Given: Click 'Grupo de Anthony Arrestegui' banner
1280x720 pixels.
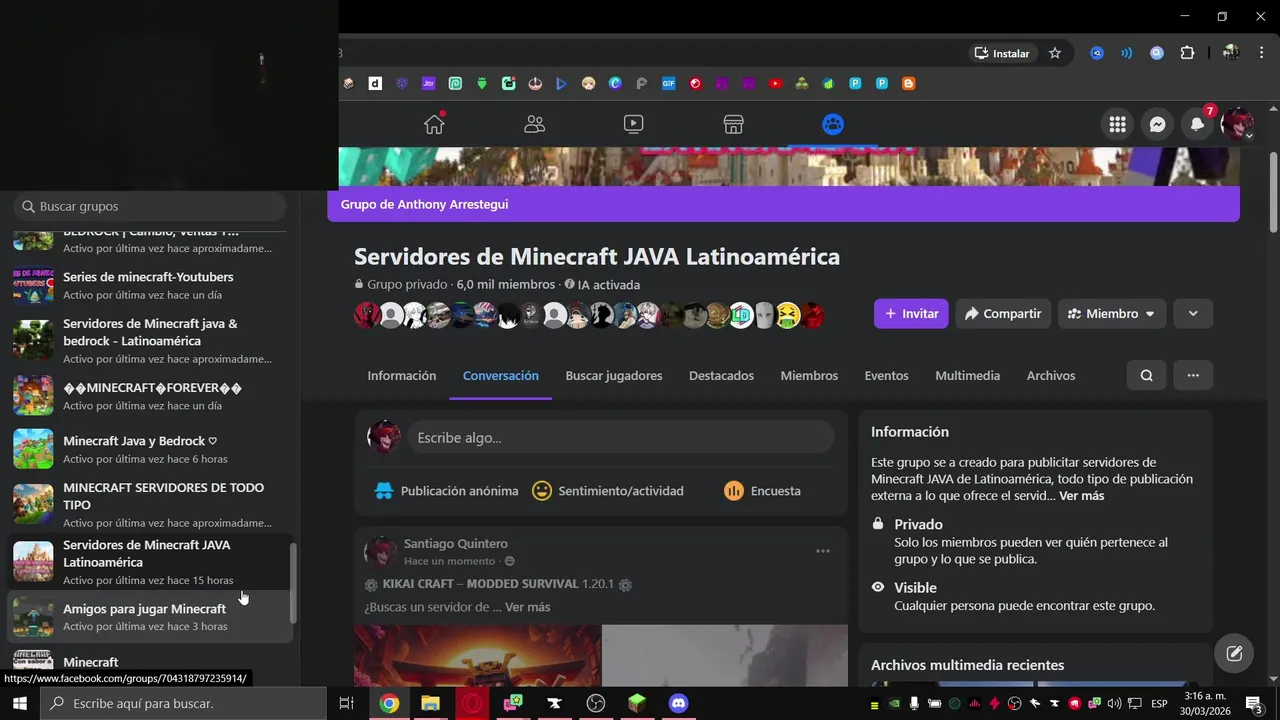Looking at the screenshot, I should [424, 204].
